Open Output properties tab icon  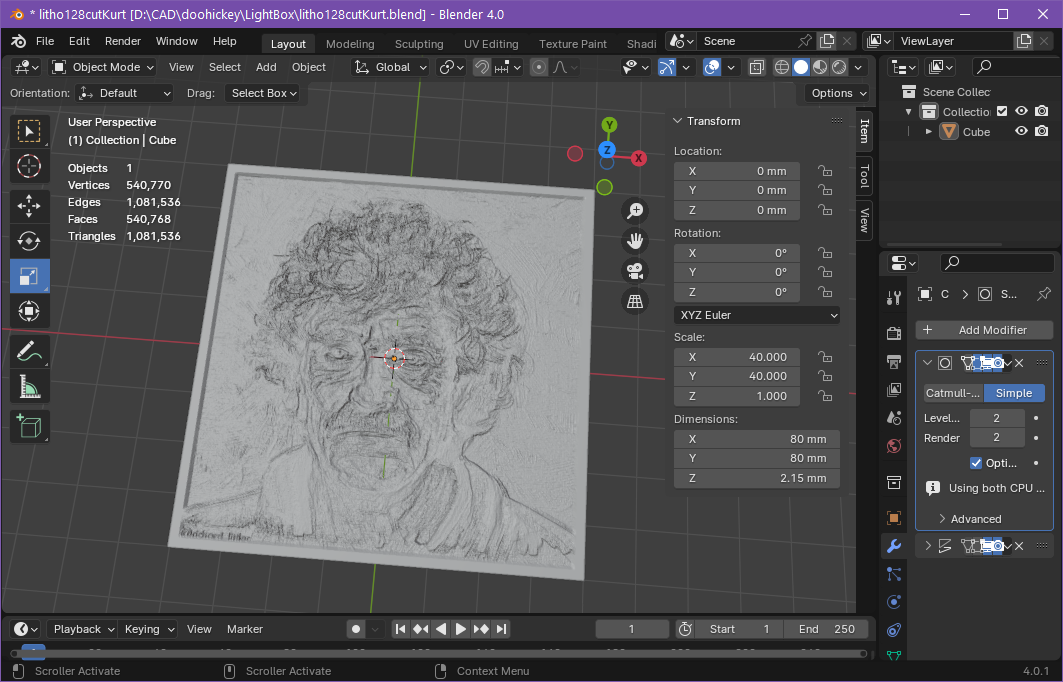894,361
